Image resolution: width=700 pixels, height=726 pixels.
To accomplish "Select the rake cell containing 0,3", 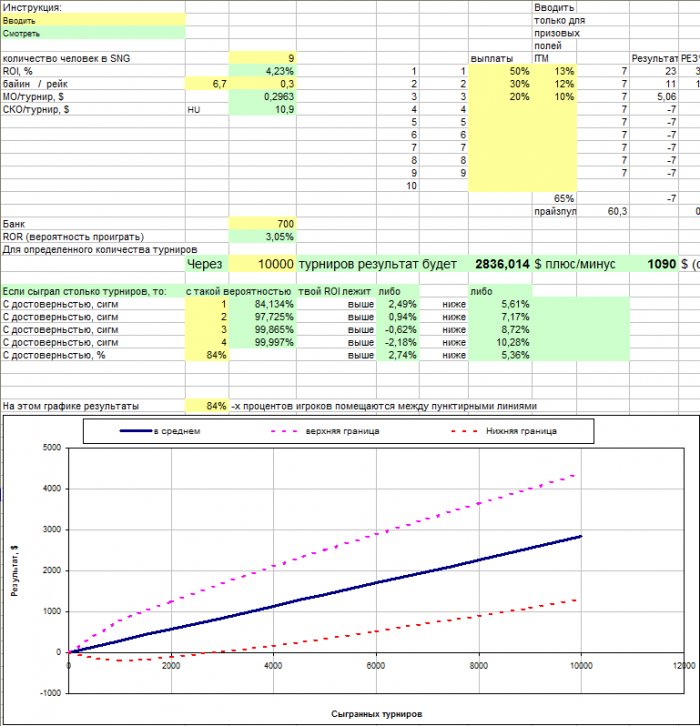I will point(262,84).
